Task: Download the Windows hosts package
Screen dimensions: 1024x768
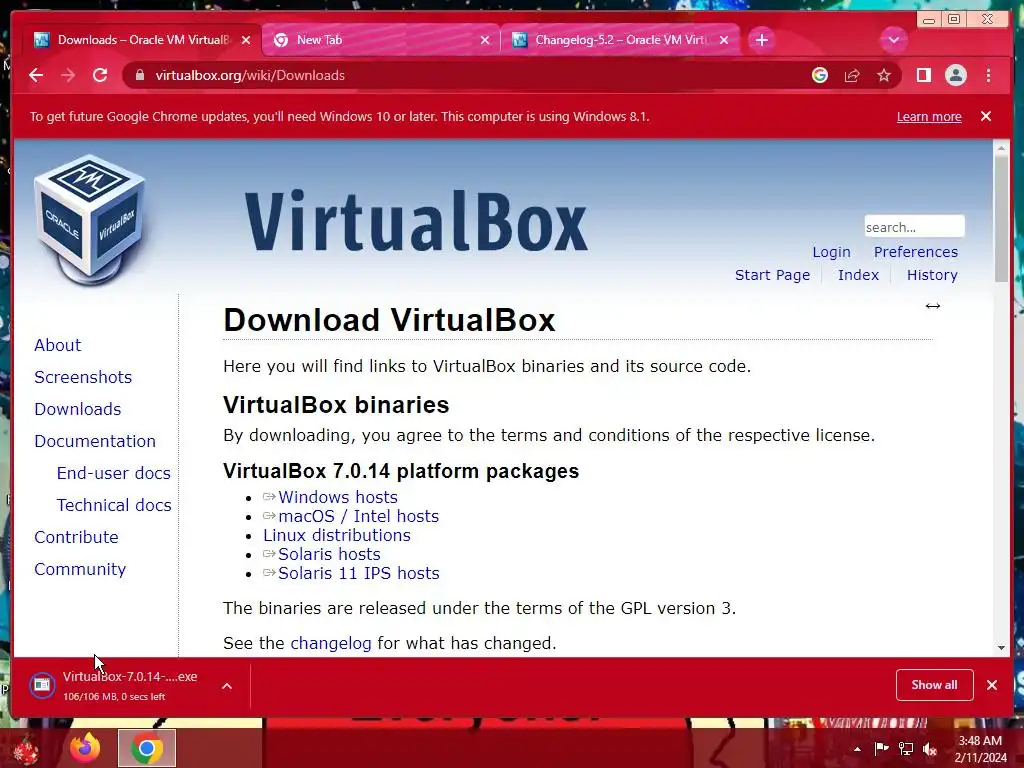Action: pos(338,498)
